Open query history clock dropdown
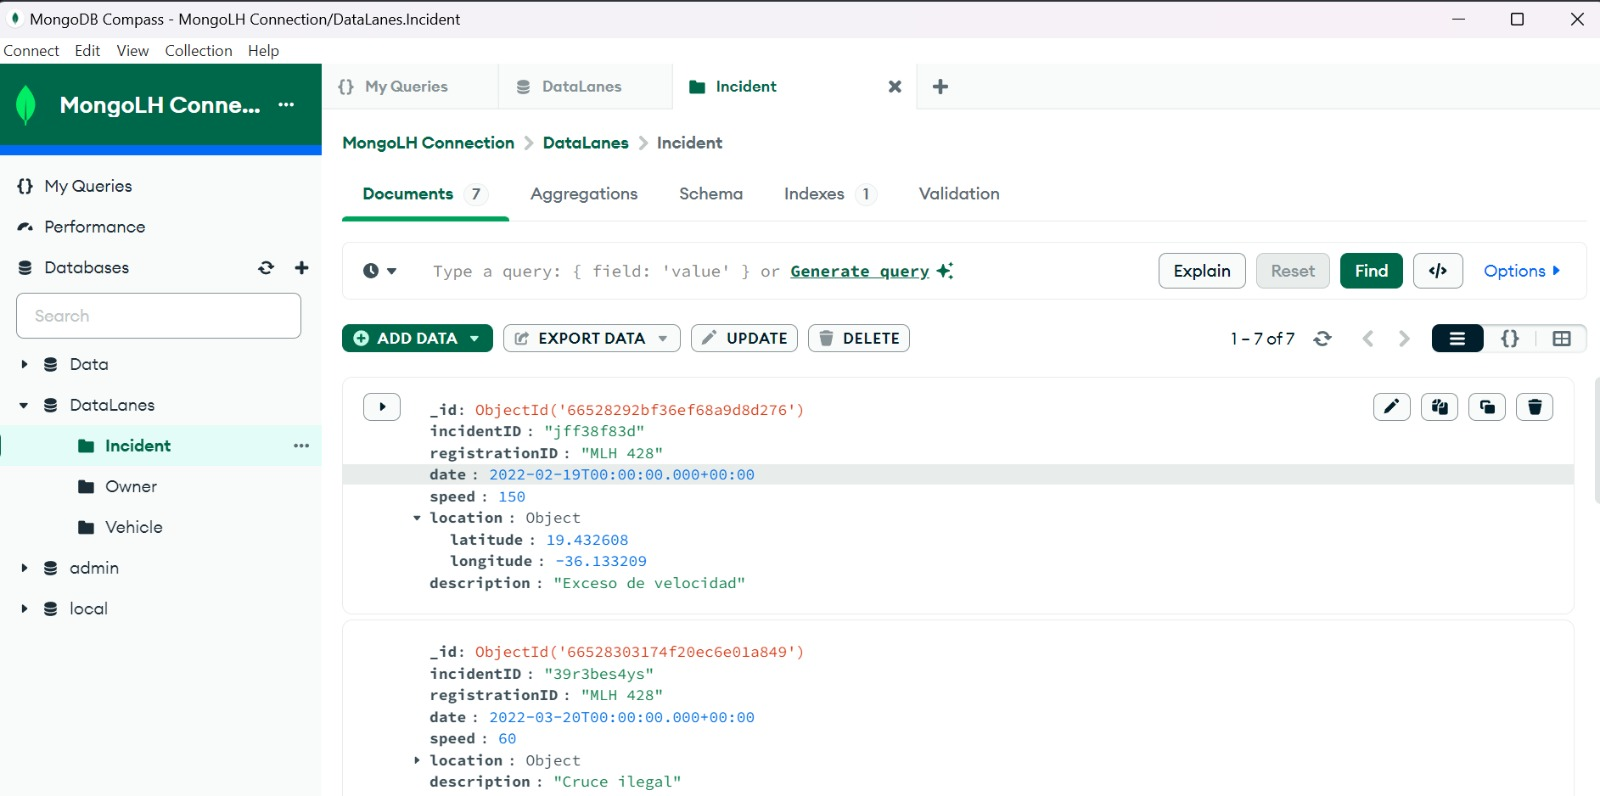Viewport: 1600px width, 796px height. click(380, 271)
